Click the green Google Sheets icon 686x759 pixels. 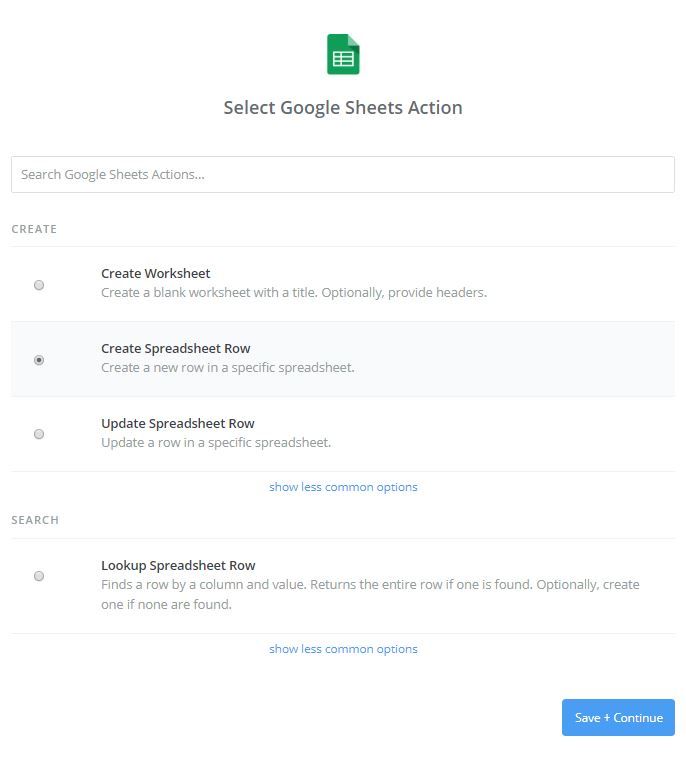(343, 54)
